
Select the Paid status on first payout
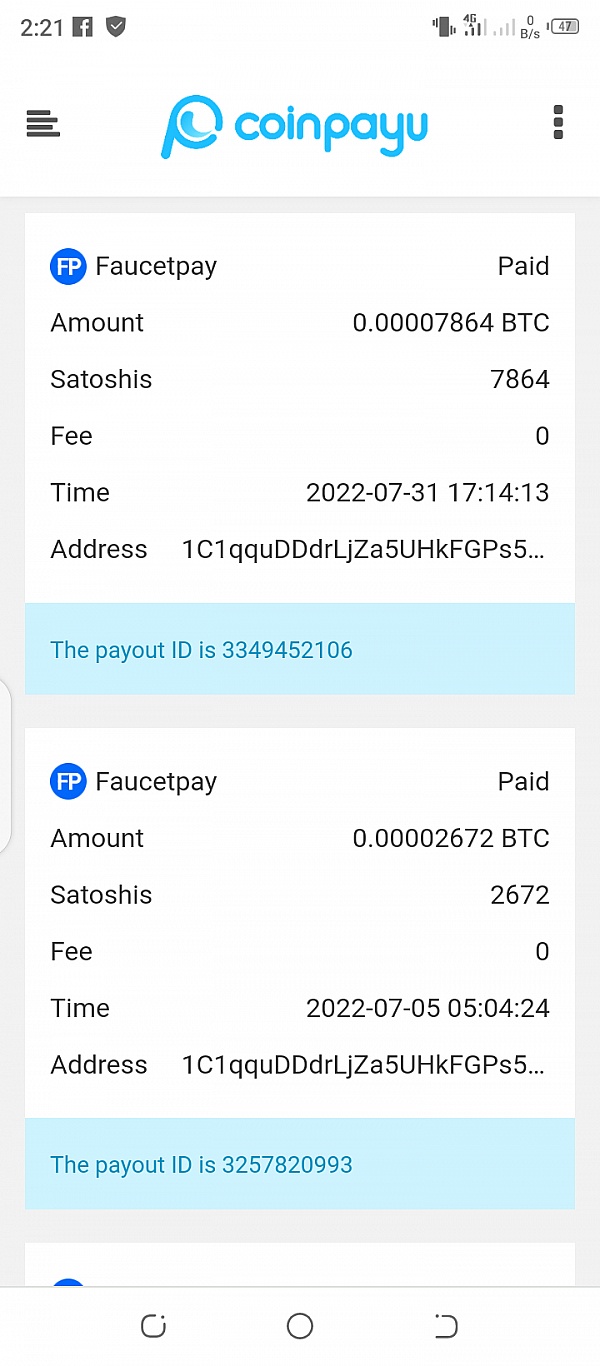(524, 266)
